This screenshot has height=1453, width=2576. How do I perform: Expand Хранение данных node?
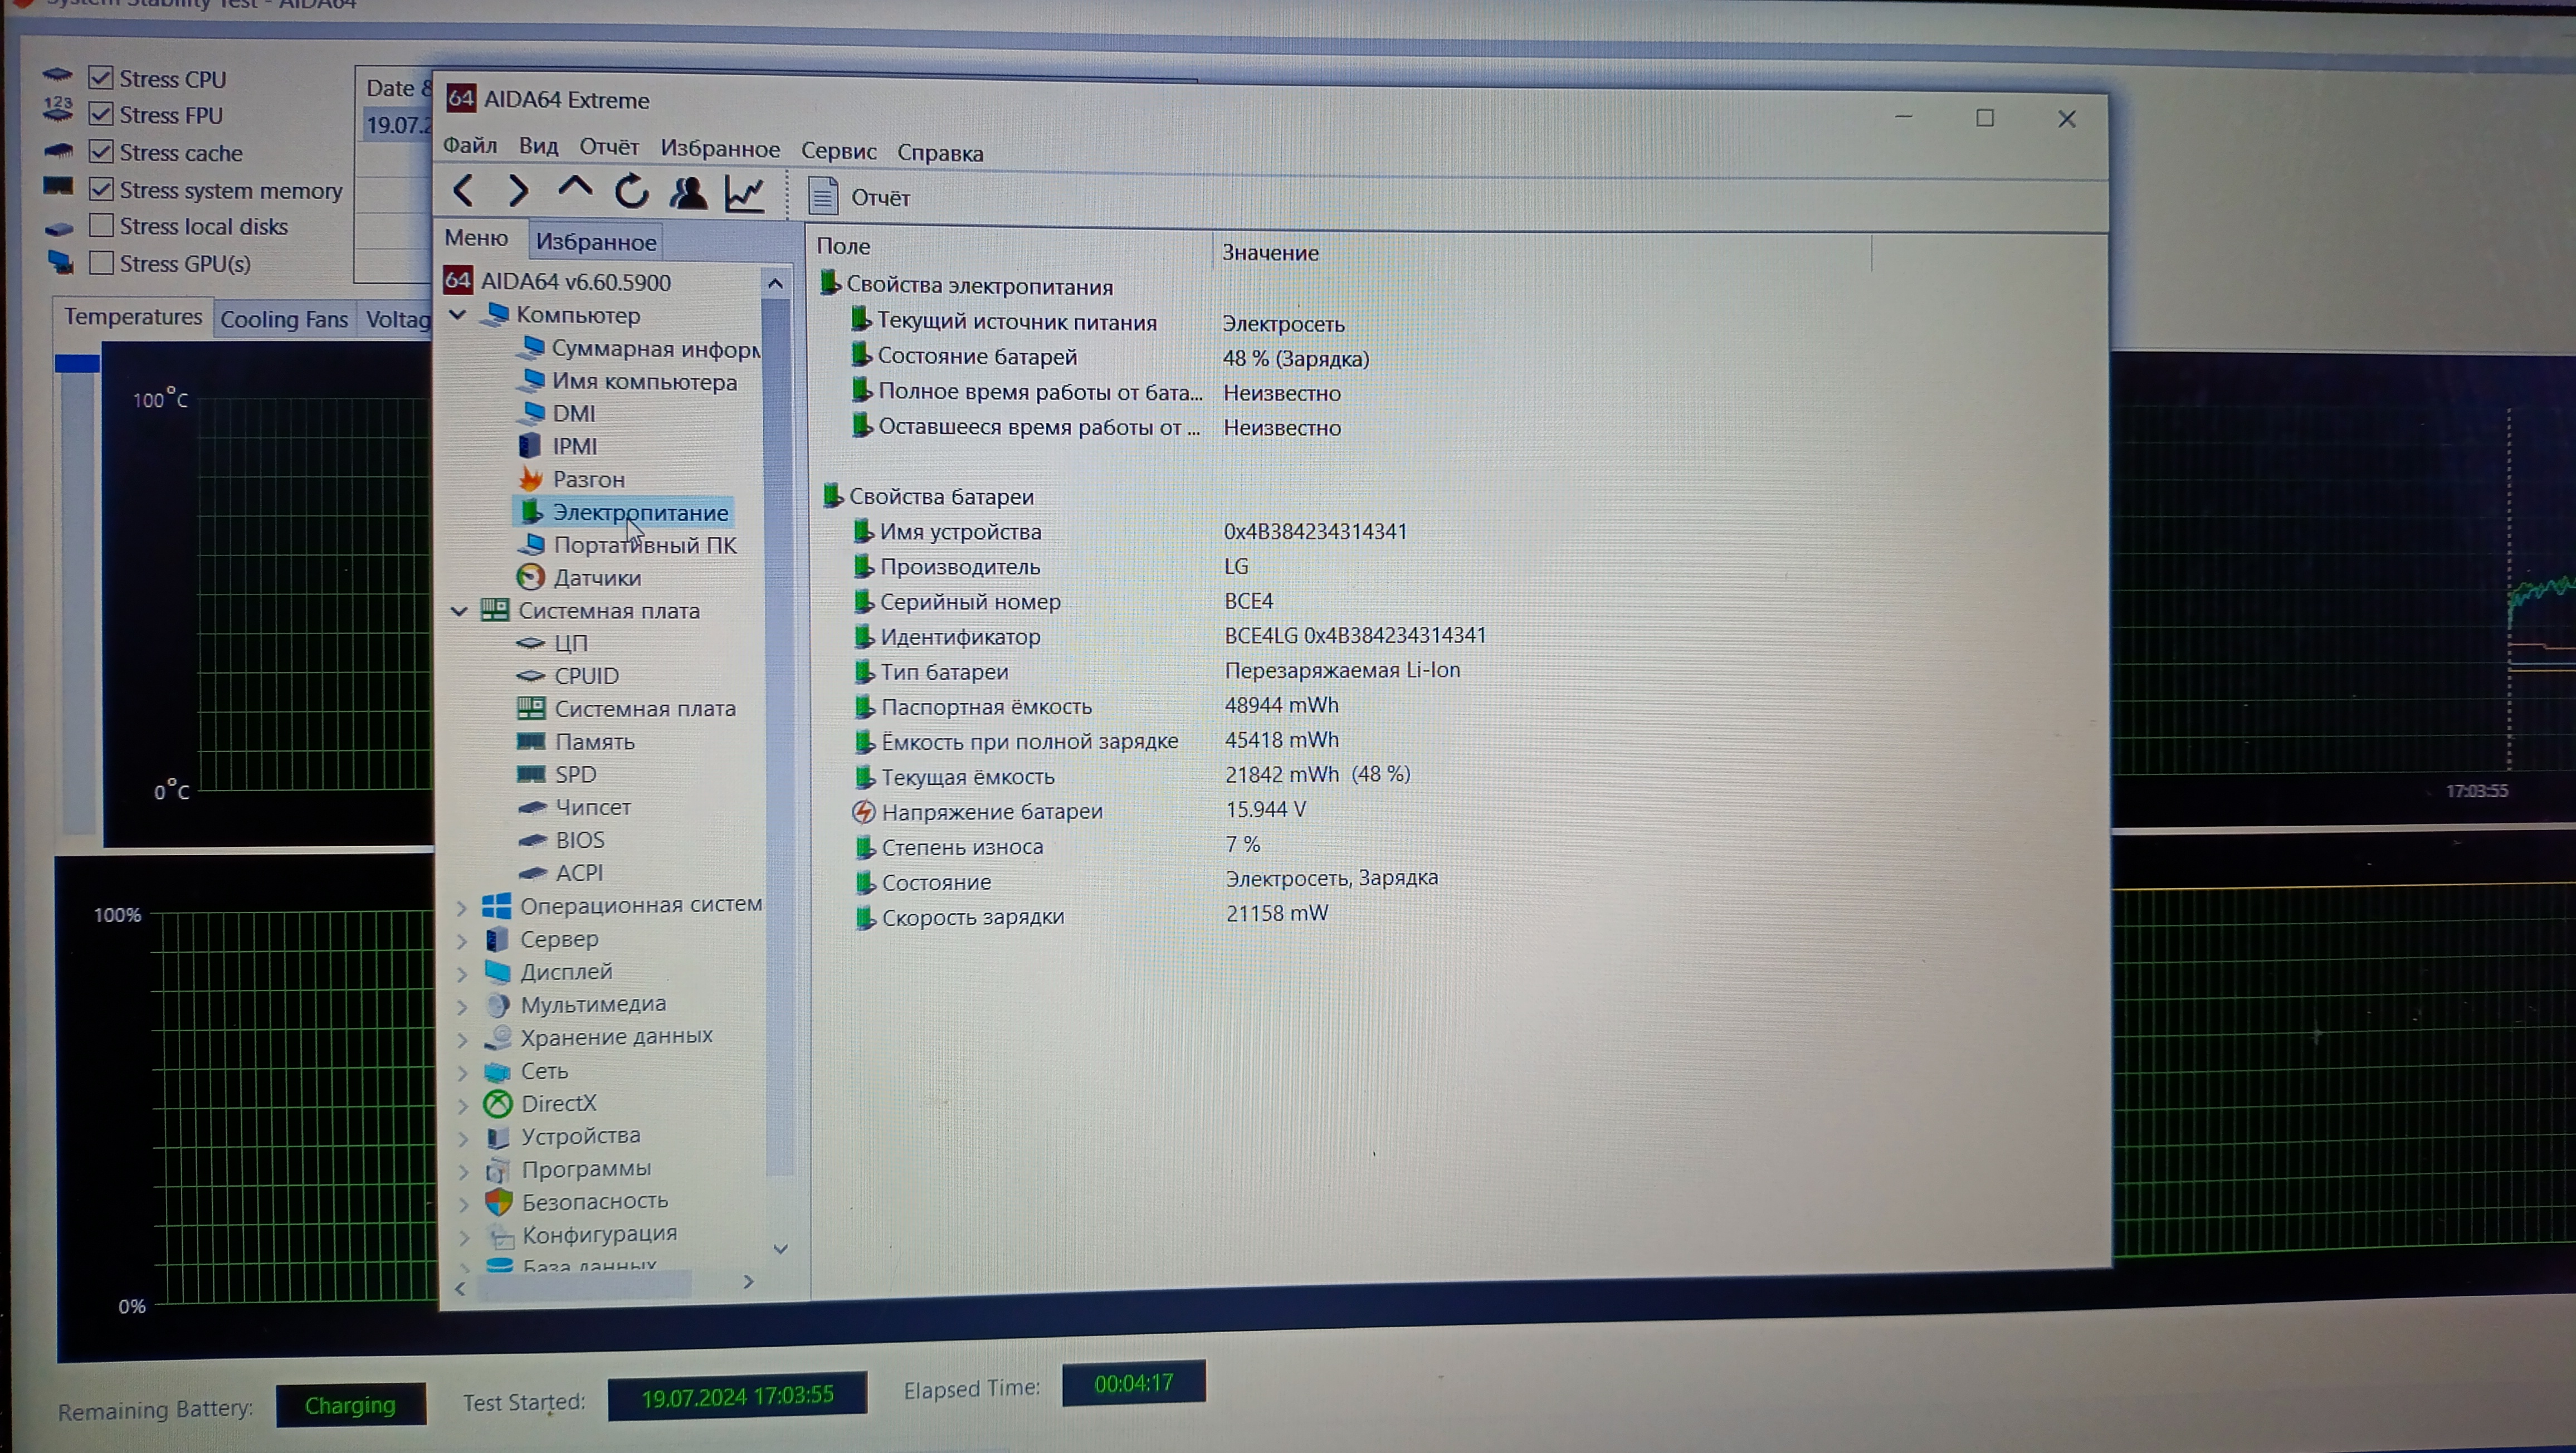click(462, 1039)
